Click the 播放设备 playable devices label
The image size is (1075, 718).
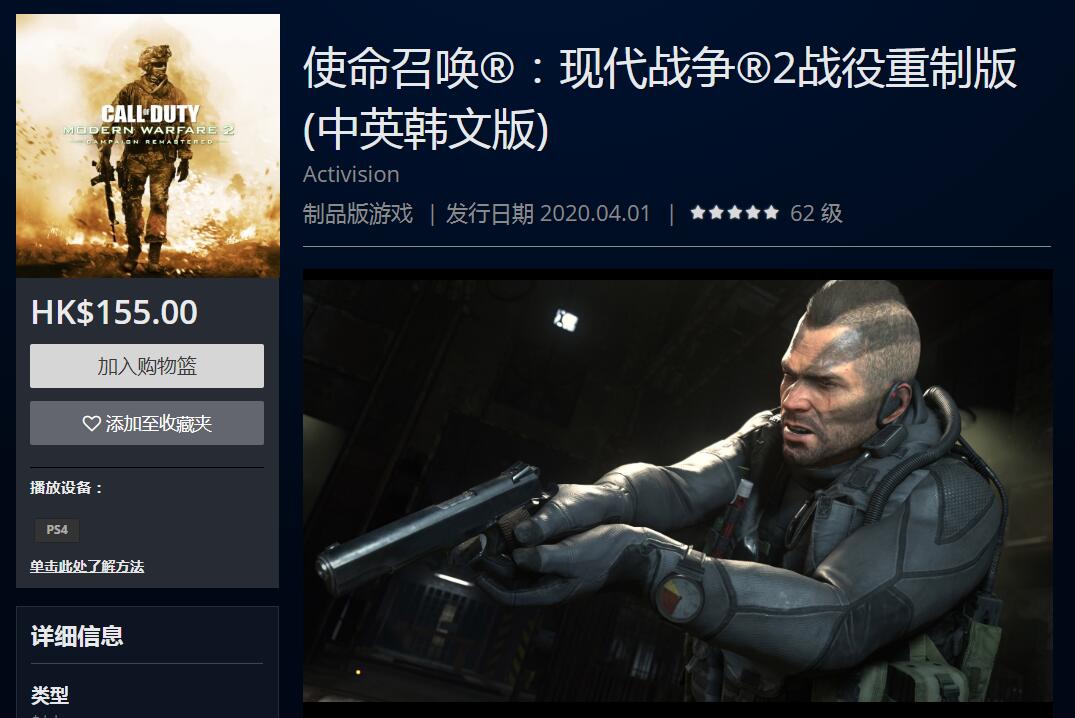67,488
